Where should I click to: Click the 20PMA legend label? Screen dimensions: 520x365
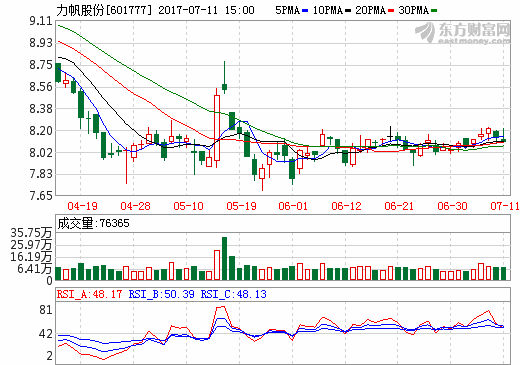[x=370, y=10]
